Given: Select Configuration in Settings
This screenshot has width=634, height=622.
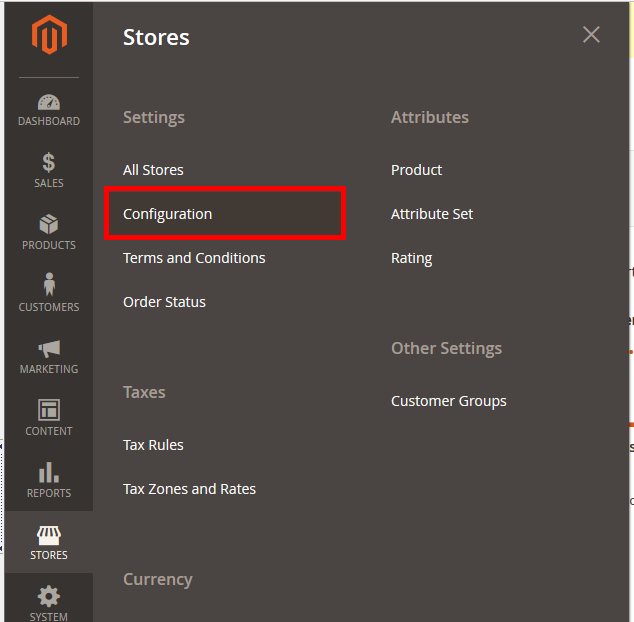Looking at the screenshot, I should tap(168, 214).
